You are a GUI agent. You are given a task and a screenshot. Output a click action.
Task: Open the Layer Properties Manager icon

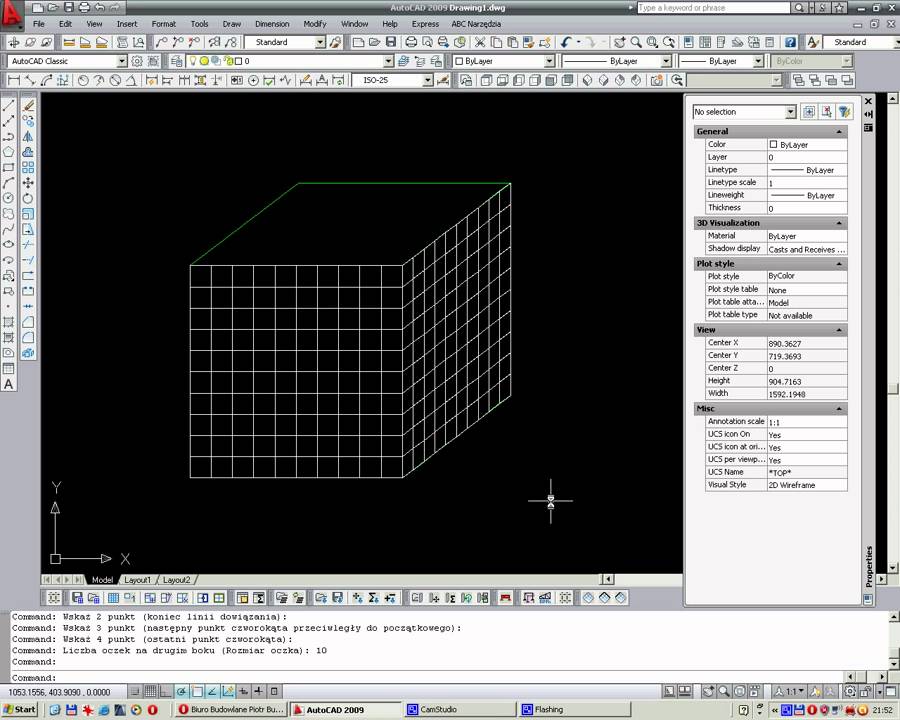tap(177, 61)
